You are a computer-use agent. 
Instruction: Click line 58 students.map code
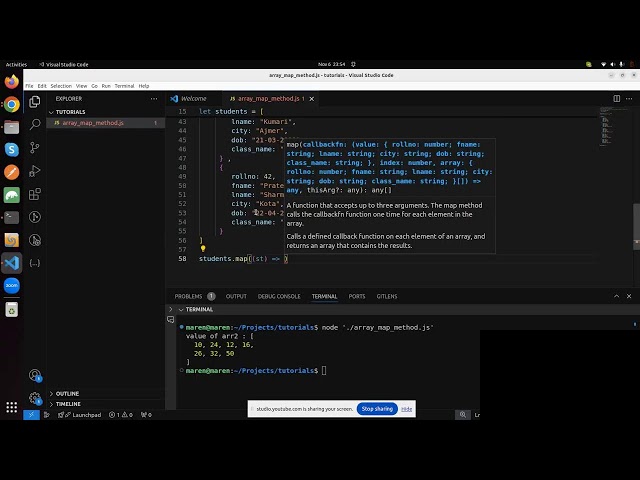point(243,259)
